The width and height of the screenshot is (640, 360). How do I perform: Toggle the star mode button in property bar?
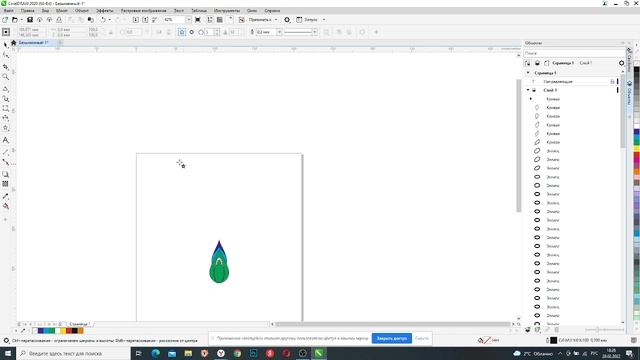(x=182, y=32)
